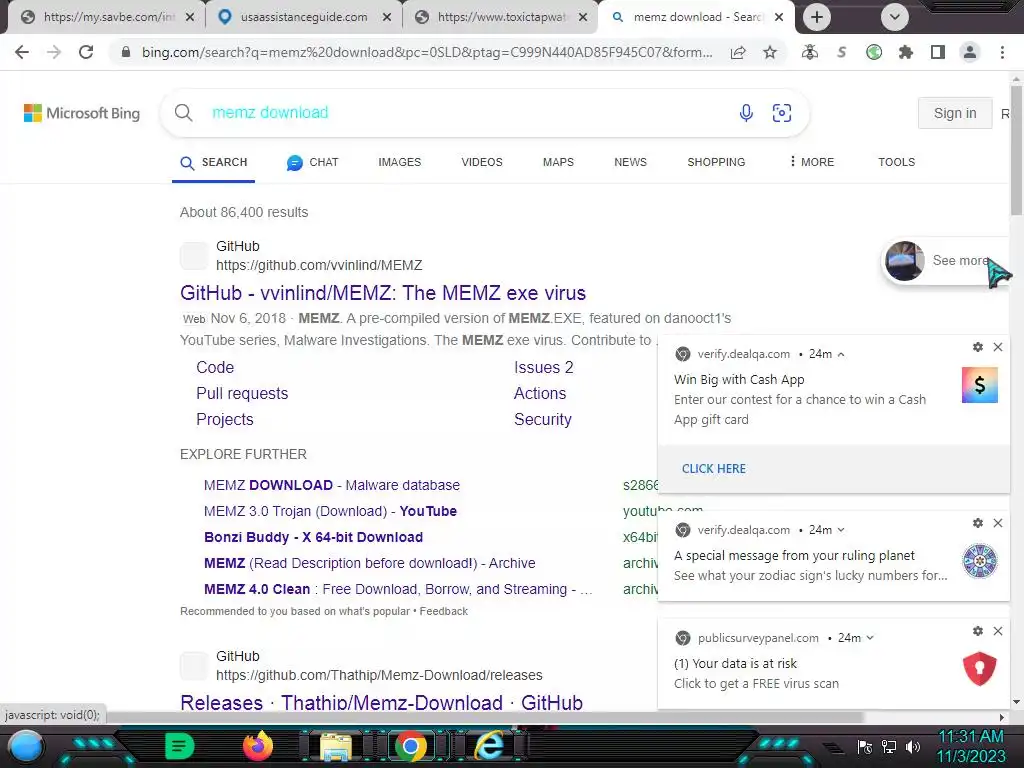This screenshot has width=1024, height=768.
Task: Open the VIDEOS results tab
Action: 482,162
